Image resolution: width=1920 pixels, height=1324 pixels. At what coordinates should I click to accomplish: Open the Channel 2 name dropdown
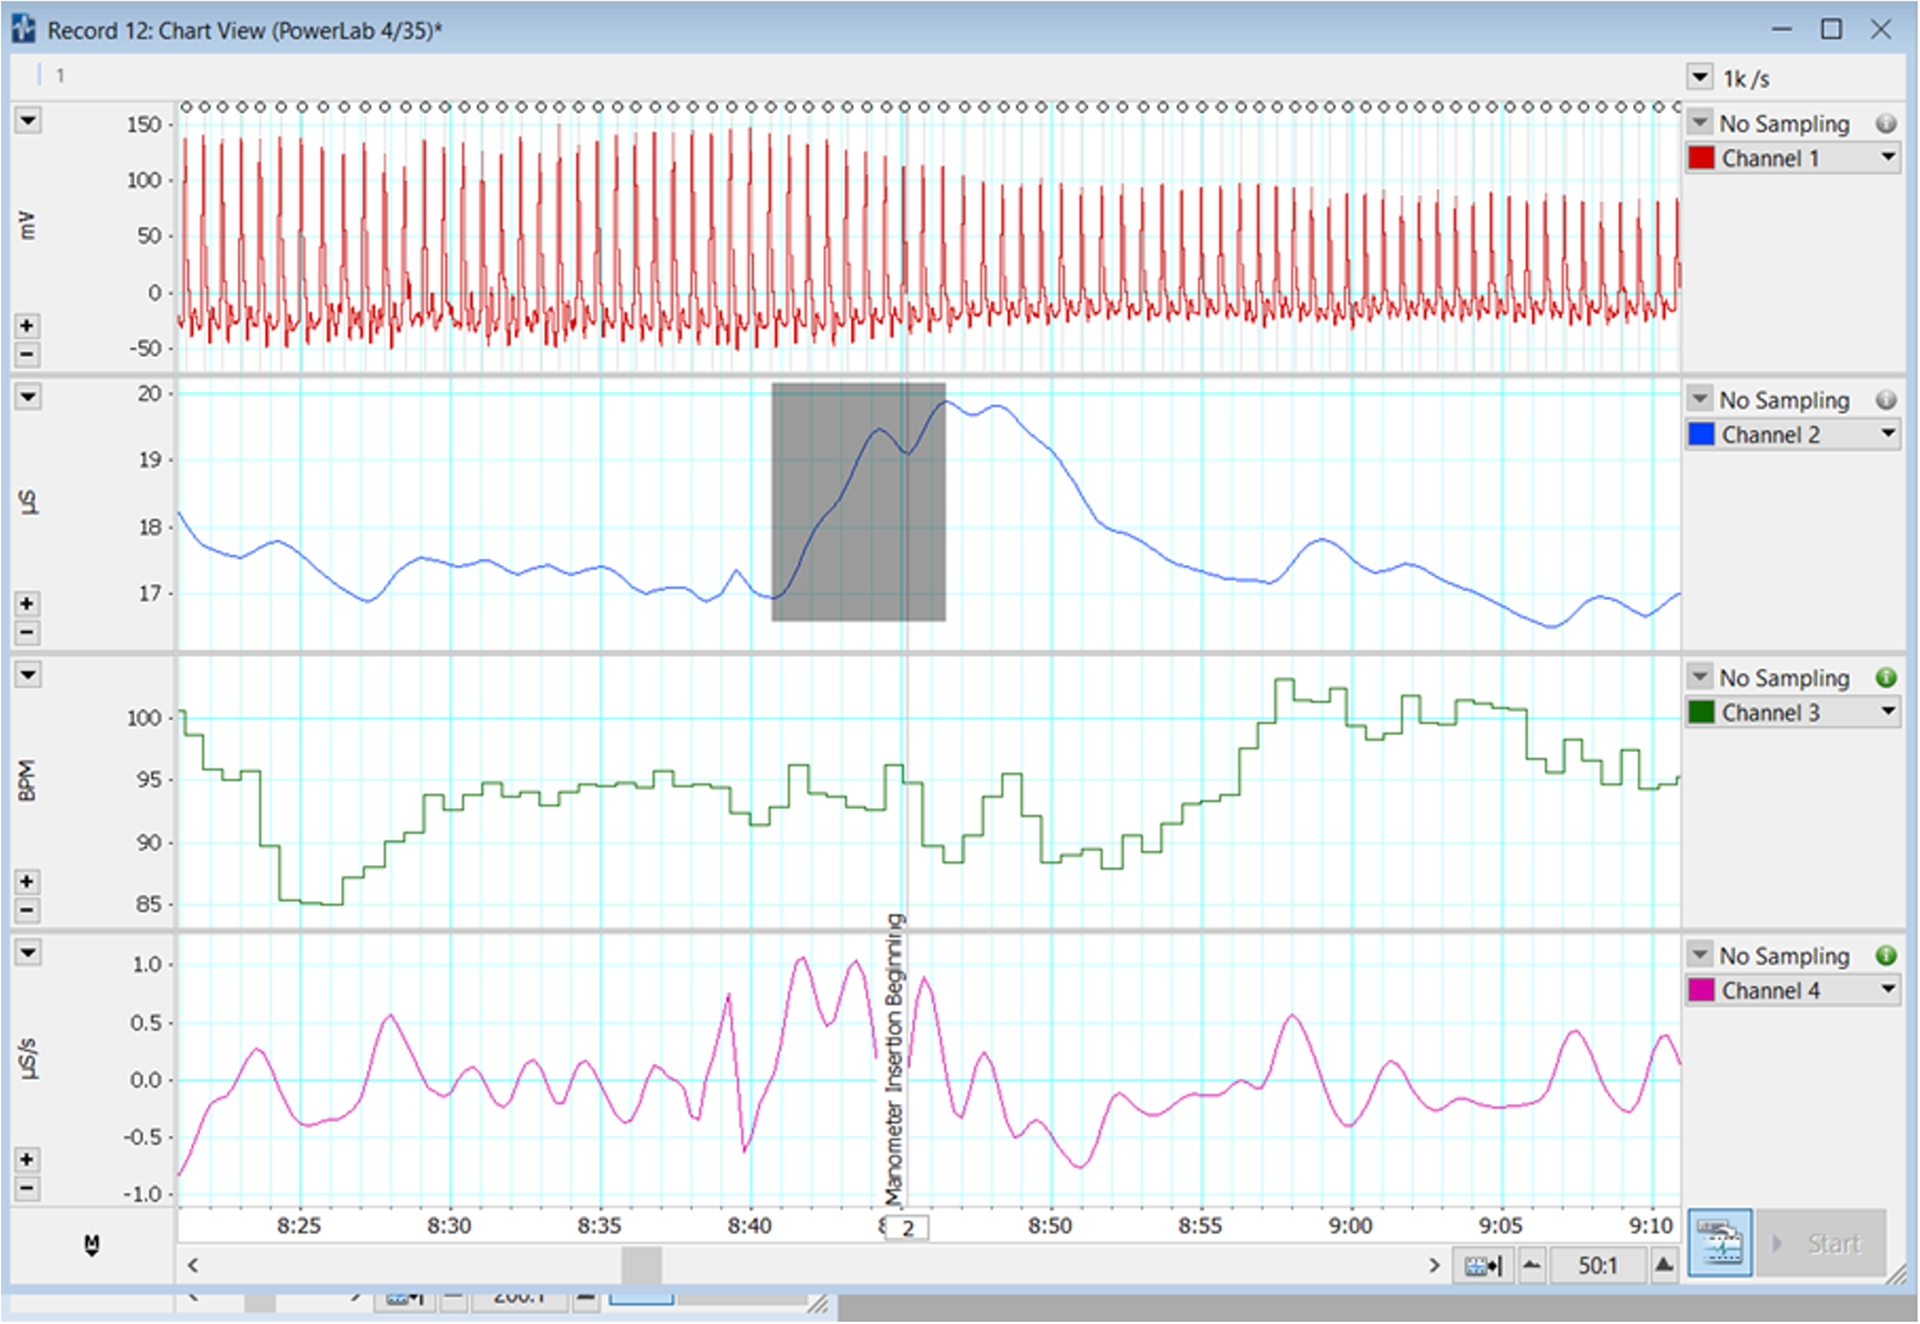pos(1887,434)
